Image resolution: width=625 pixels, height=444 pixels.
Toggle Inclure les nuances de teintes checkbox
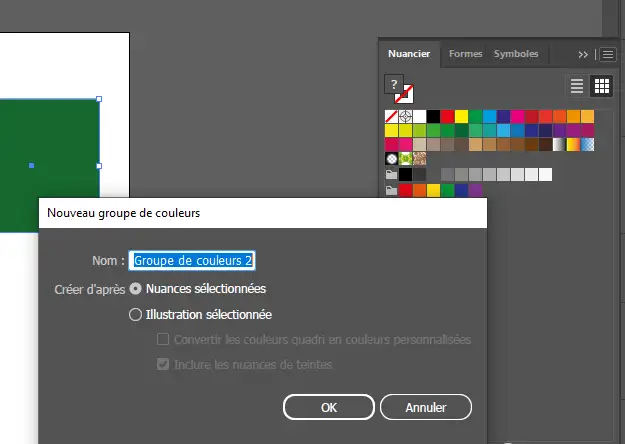(164, 365)
